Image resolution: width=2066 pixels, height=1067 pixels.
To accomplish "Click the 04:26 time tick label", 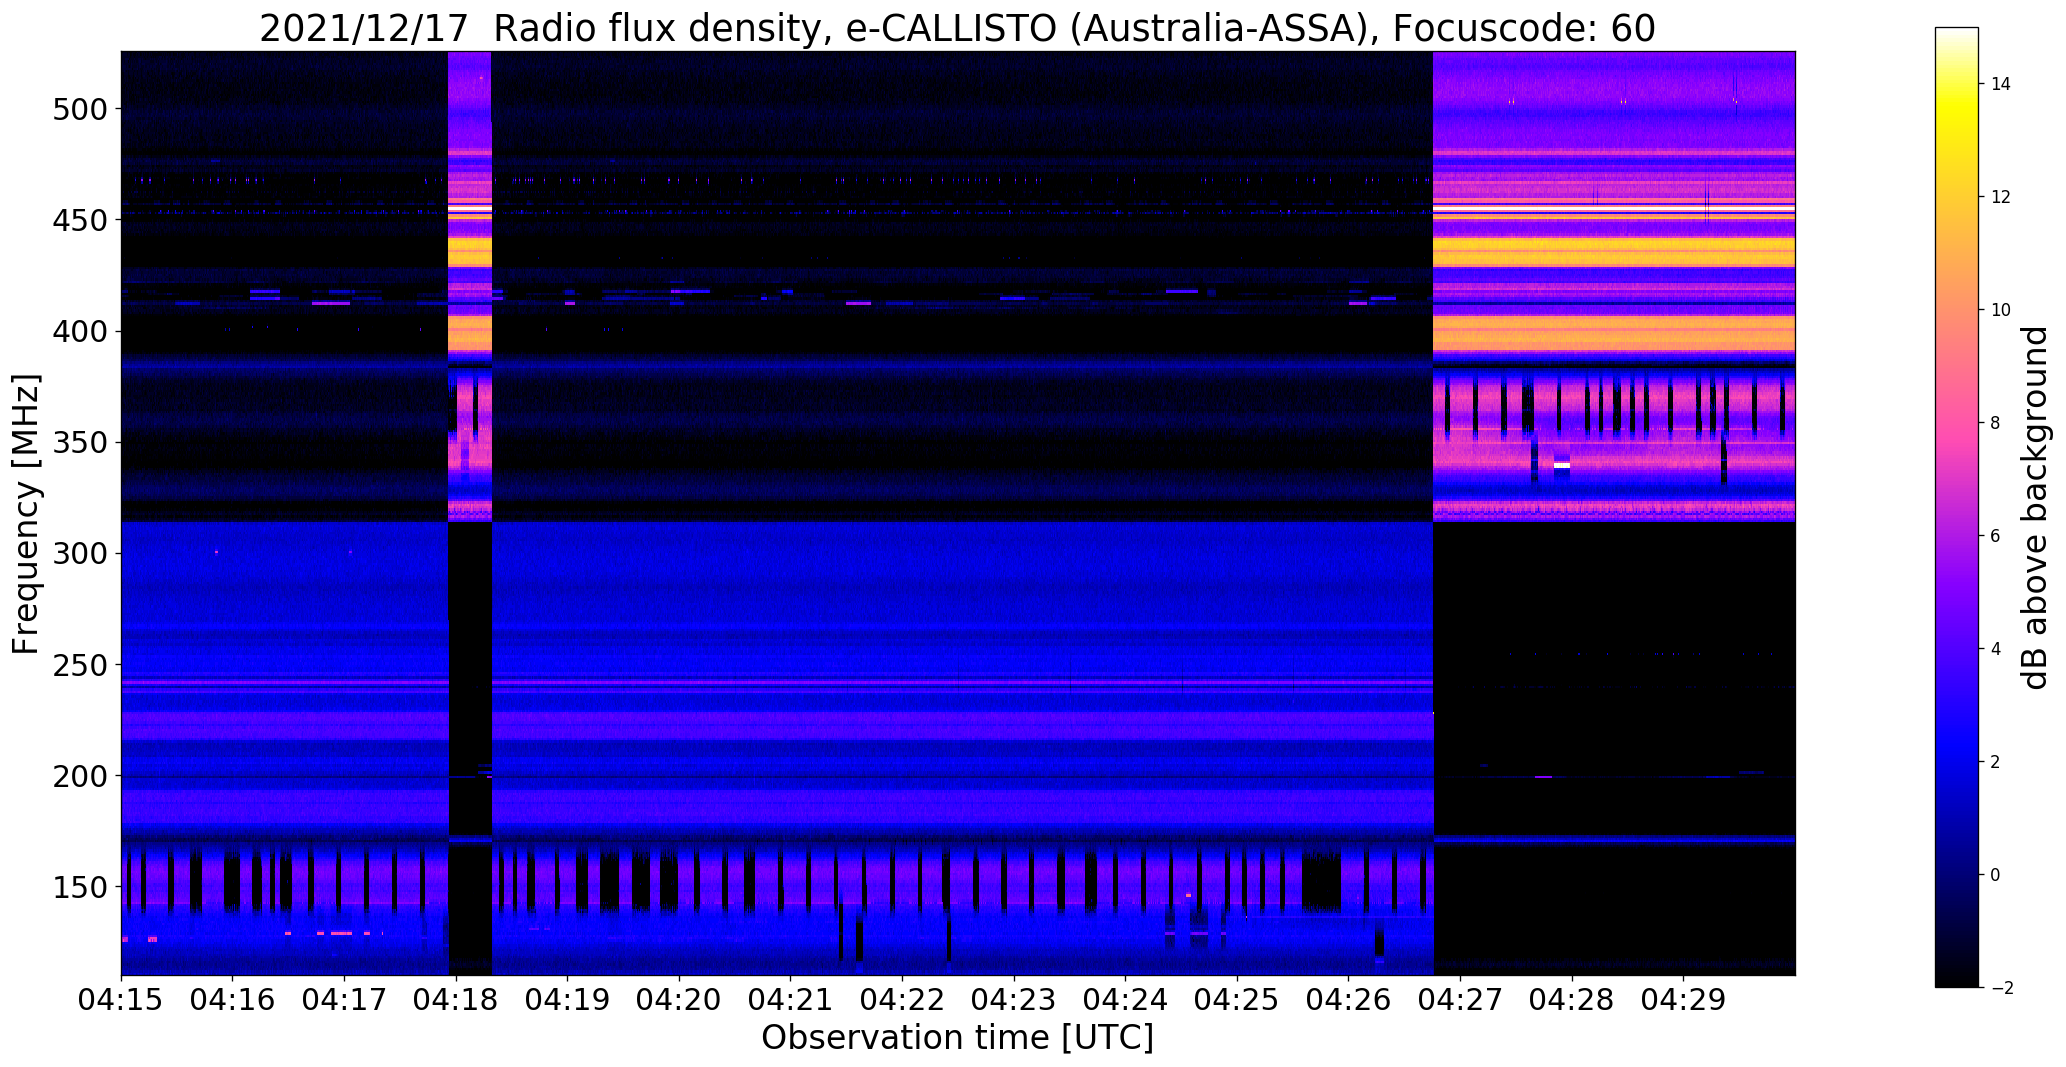I will (x=1349, y=999).
